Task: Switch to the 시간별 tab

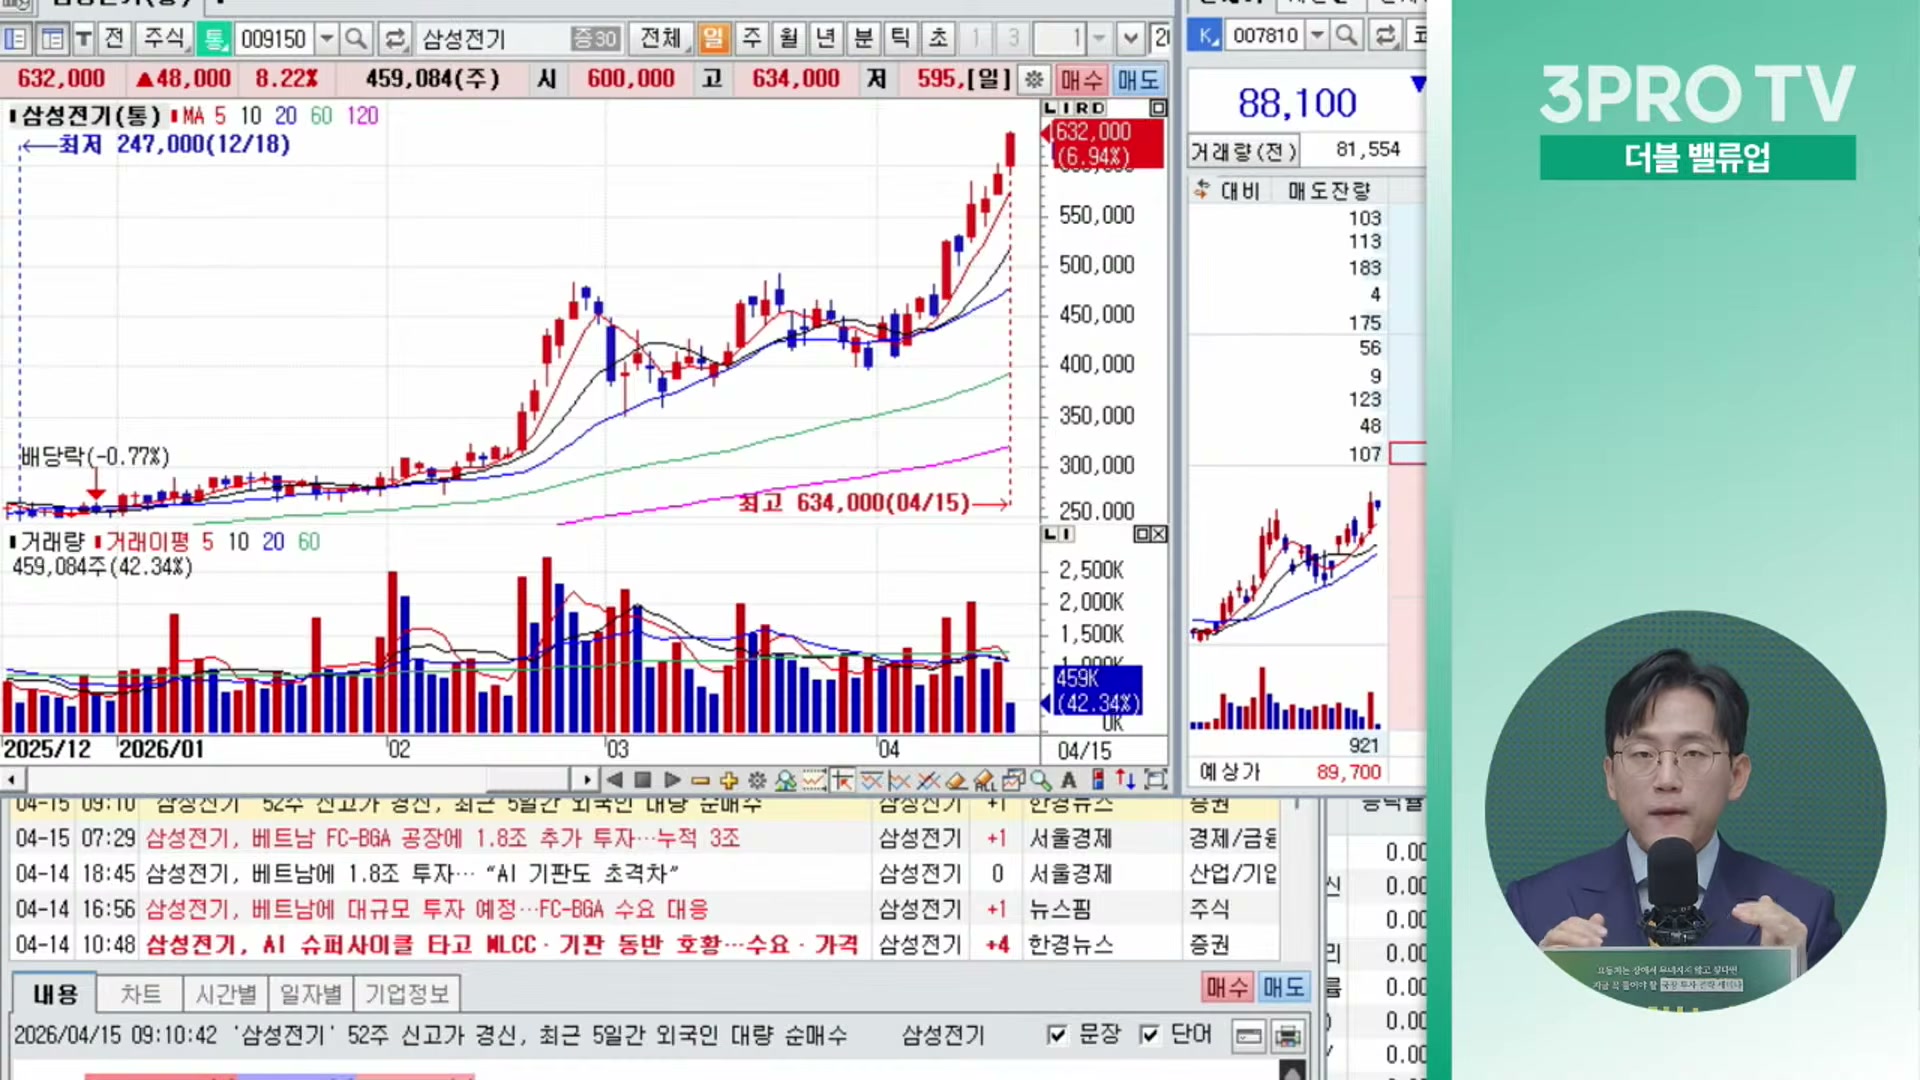Action: click(226, 994)
